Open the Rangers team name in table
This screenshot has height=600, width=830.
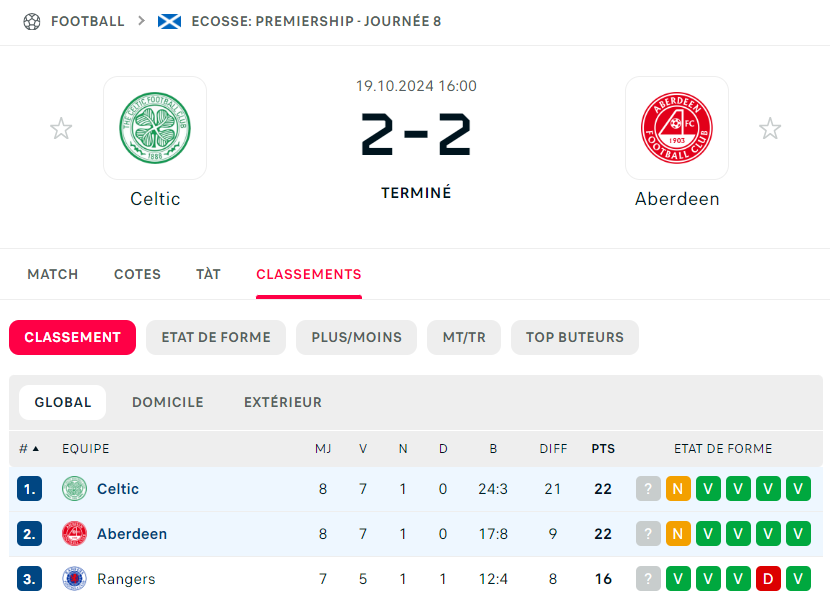point(126,579)
